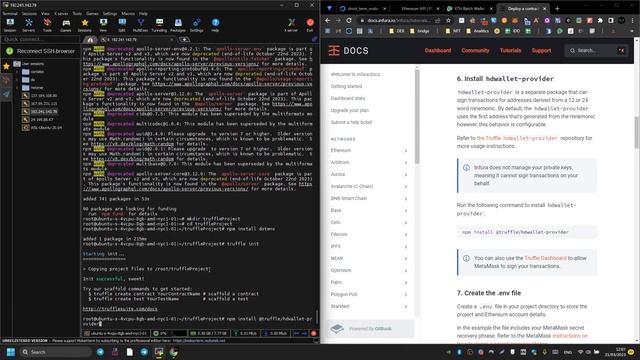Open the Help menu in MobaXterm menu bar
This screenshot has width=640, height=360.
143,13
